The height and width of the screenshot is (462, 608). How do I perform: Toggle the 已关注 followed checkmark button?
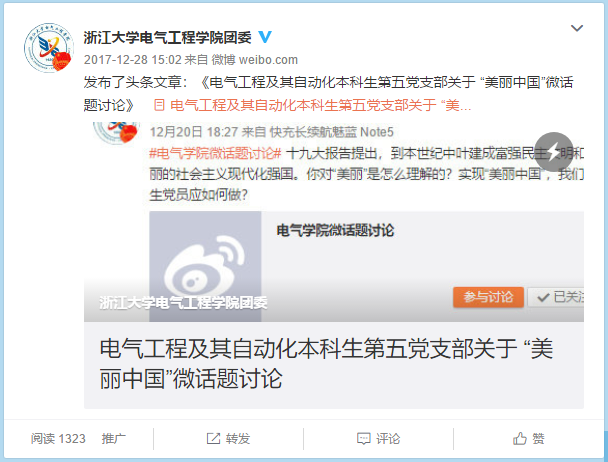557,297
